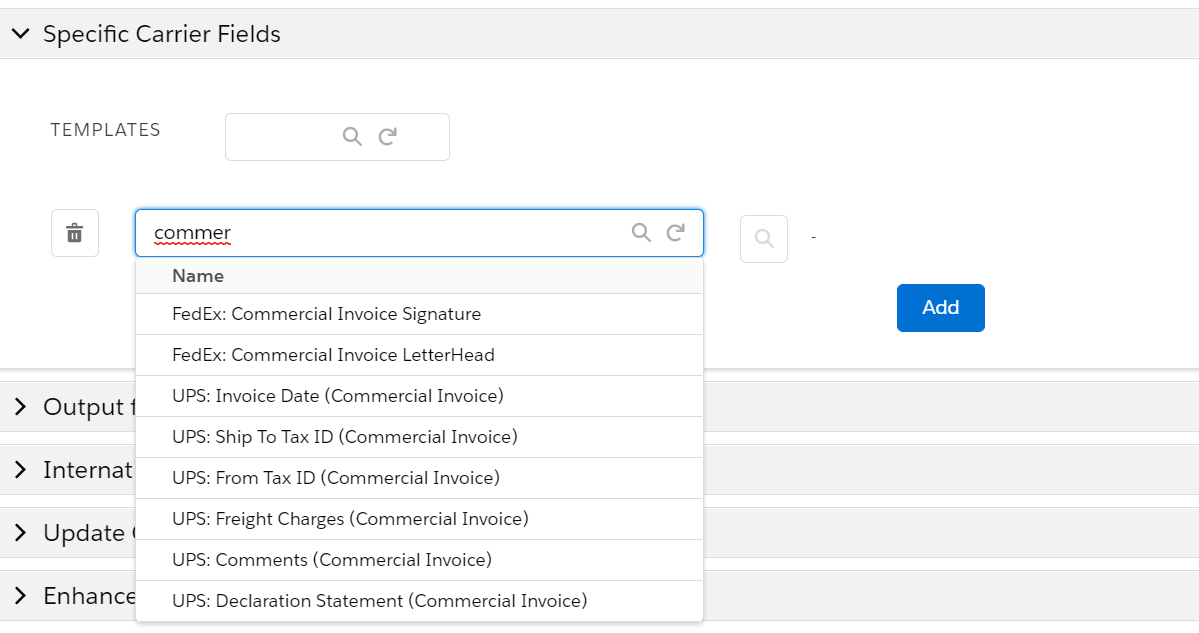Click the TEMPLATES label

pyautogui.click(x=106, y=130)
